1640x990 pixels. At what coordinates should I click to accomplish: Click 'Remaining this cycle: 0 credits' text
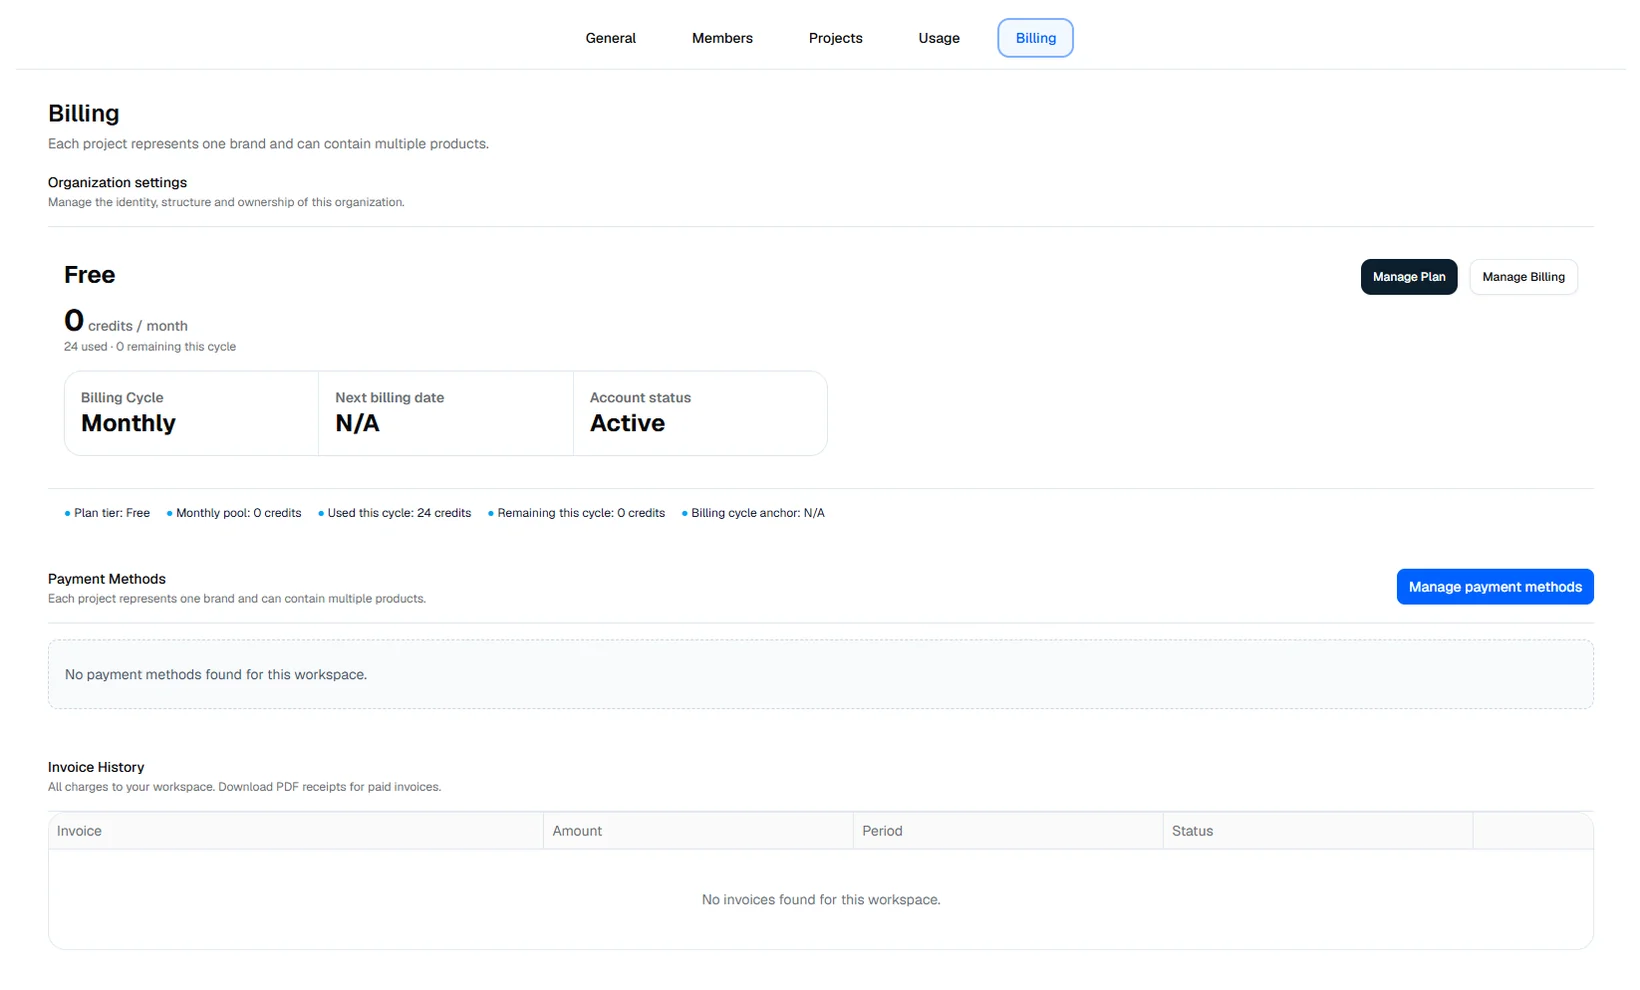pyautogui.click(x=580, y=513)
